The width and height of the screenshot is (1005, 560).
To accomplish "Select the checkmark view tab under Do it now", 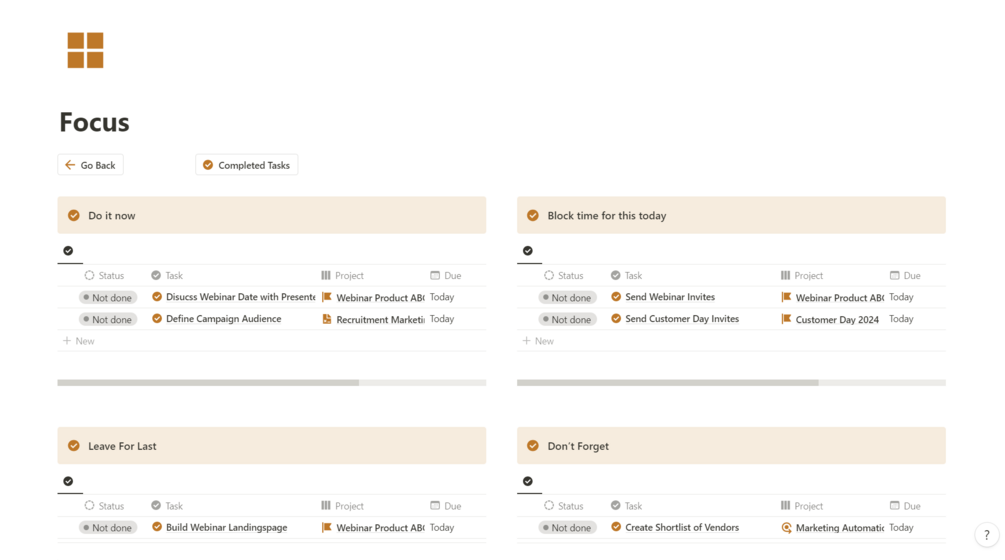I will [68, 251].
